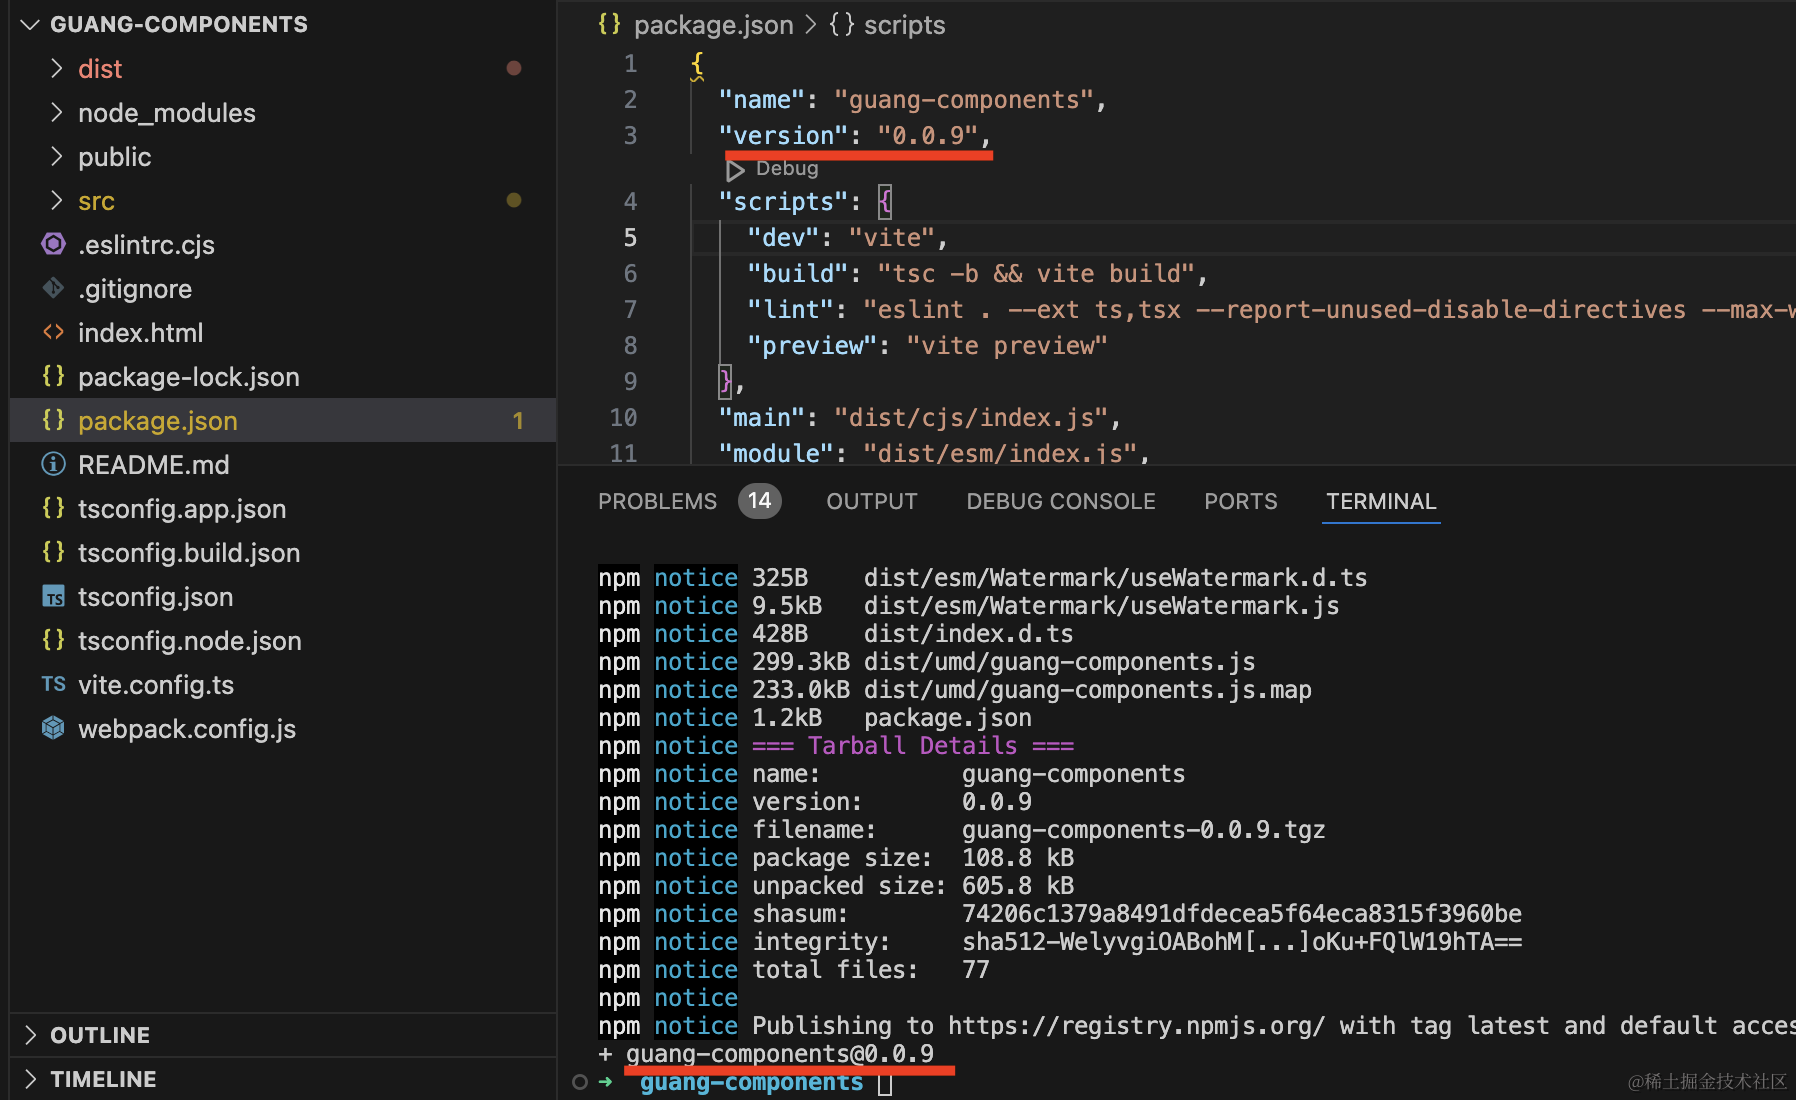Click the problems count badge 14
Viewport: 1796px width, 1100px height.
coord(760,501)
